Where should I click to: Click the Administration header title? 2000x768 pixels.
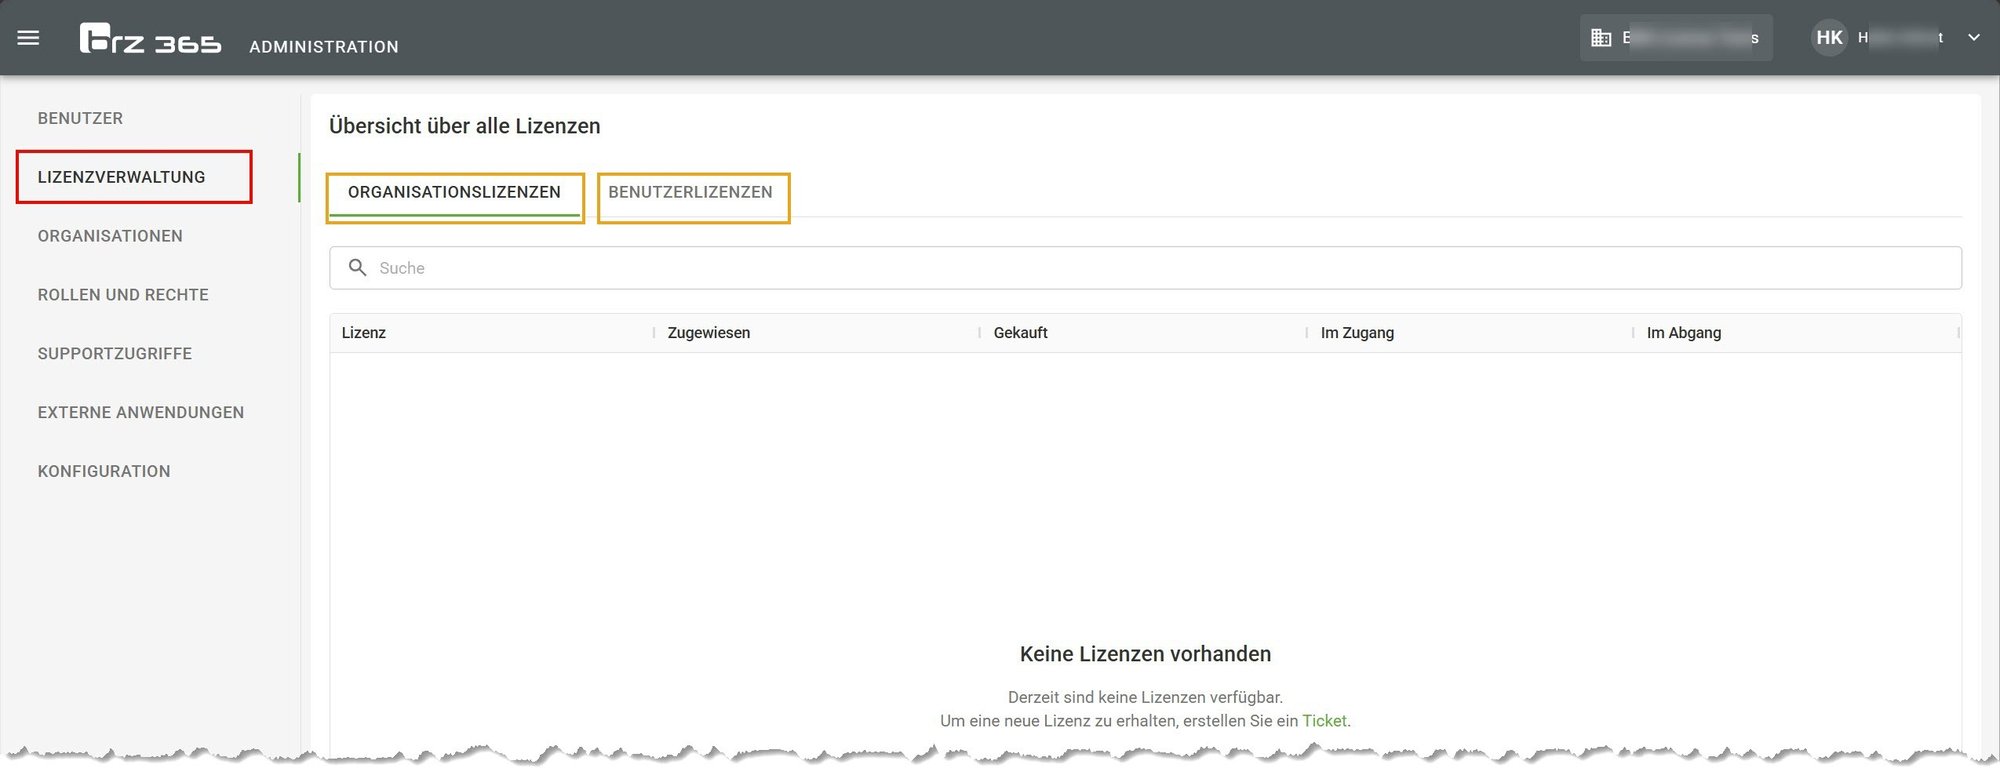324,47
